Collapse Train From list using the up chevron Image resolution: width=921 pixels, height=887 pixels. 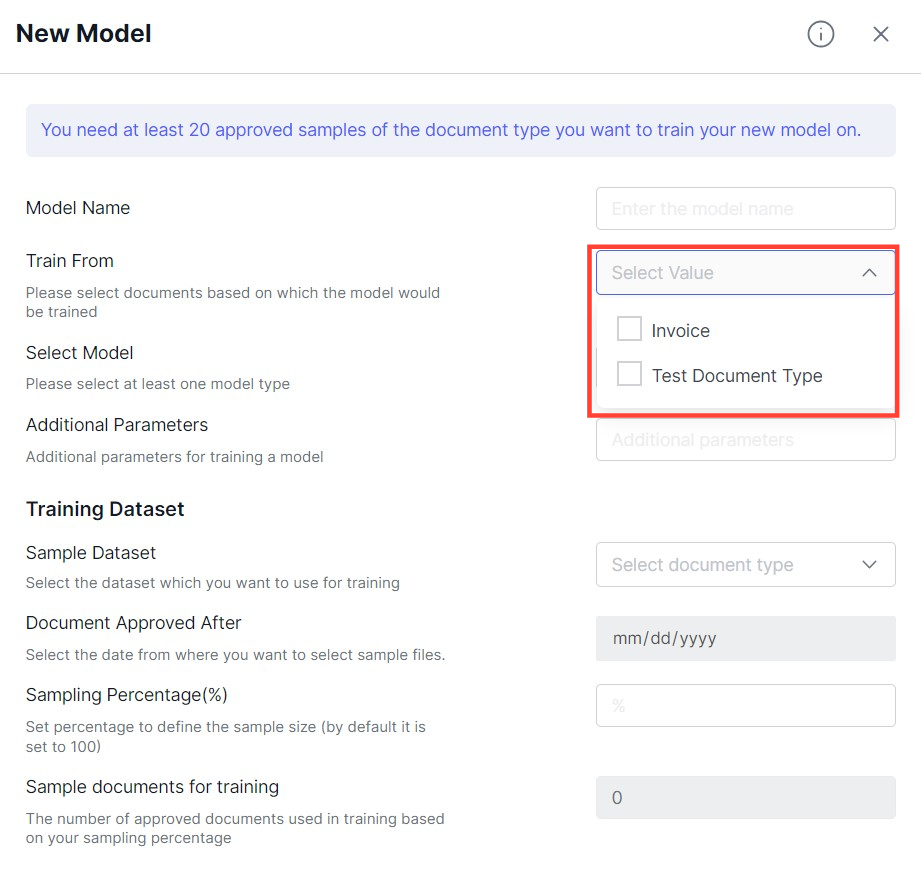[x=869, y=273]
